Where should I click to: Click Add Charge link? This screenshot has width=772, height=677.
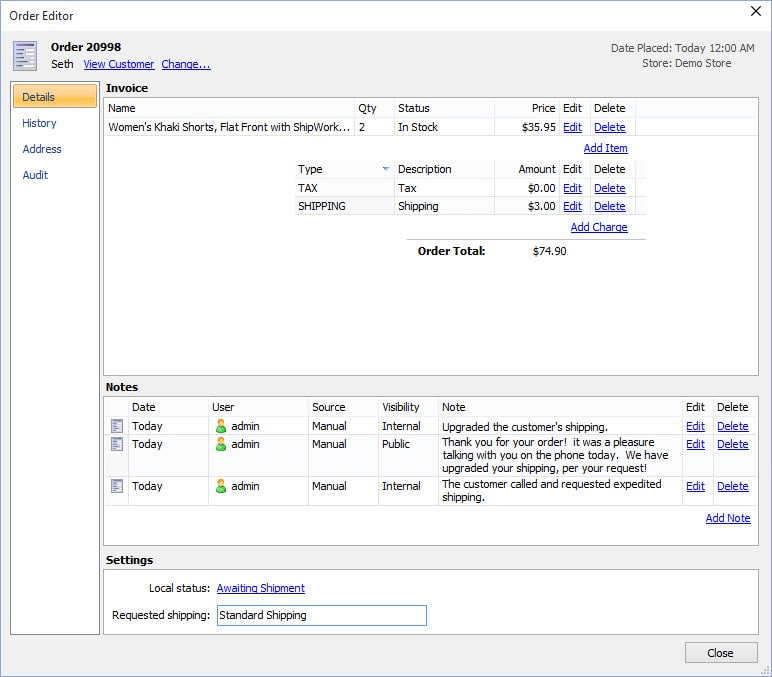tap(599, 227)
